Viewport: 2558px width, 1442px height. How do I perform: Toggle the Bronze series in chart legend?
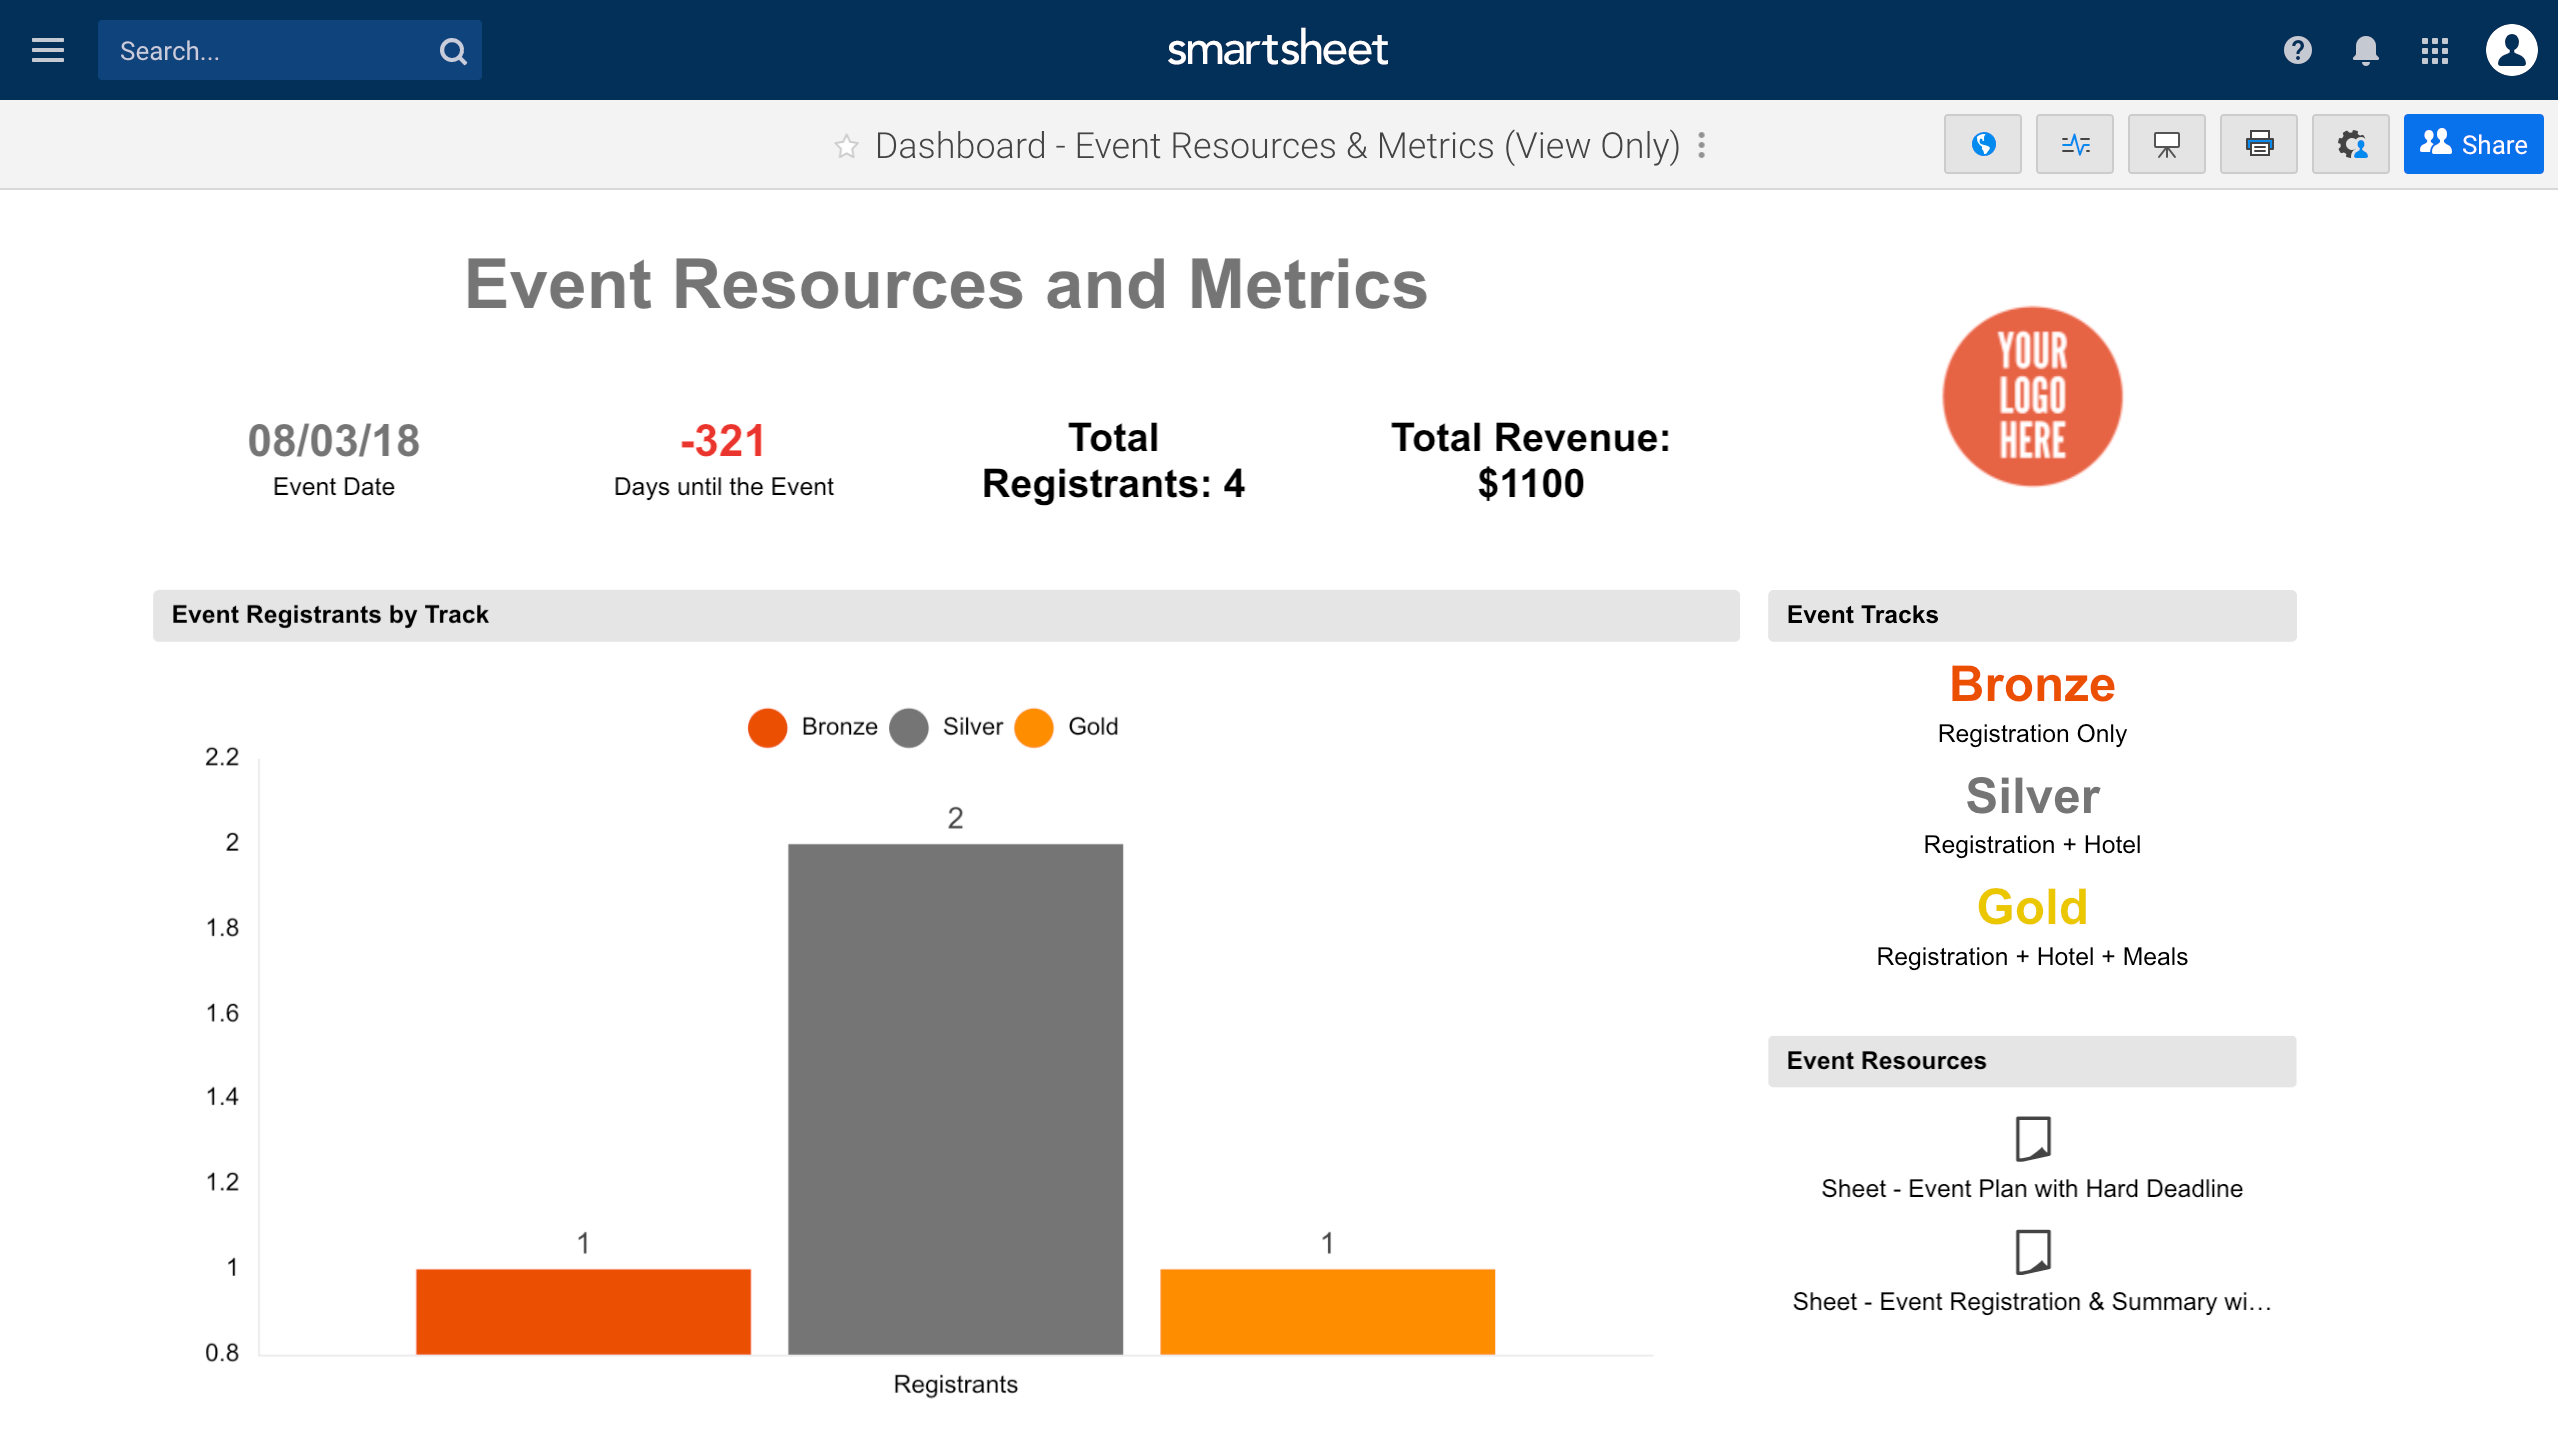[x=838, y=727]
